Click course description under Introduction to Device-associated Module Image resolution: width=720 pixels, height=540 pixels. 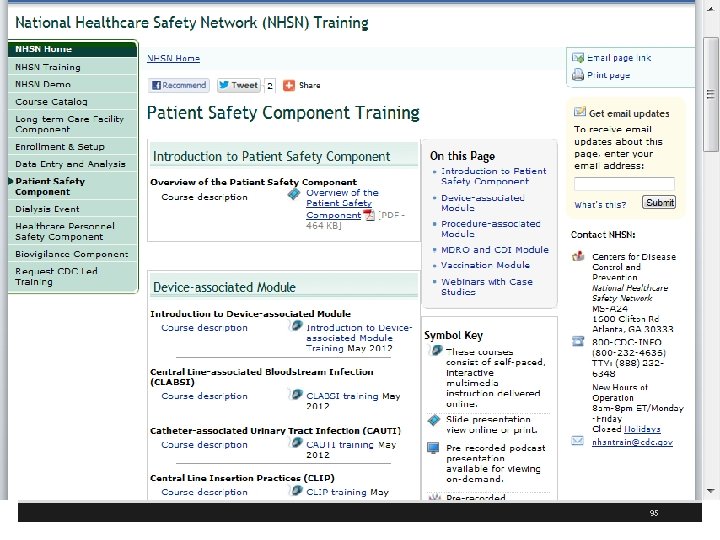[x=204, y=328]
